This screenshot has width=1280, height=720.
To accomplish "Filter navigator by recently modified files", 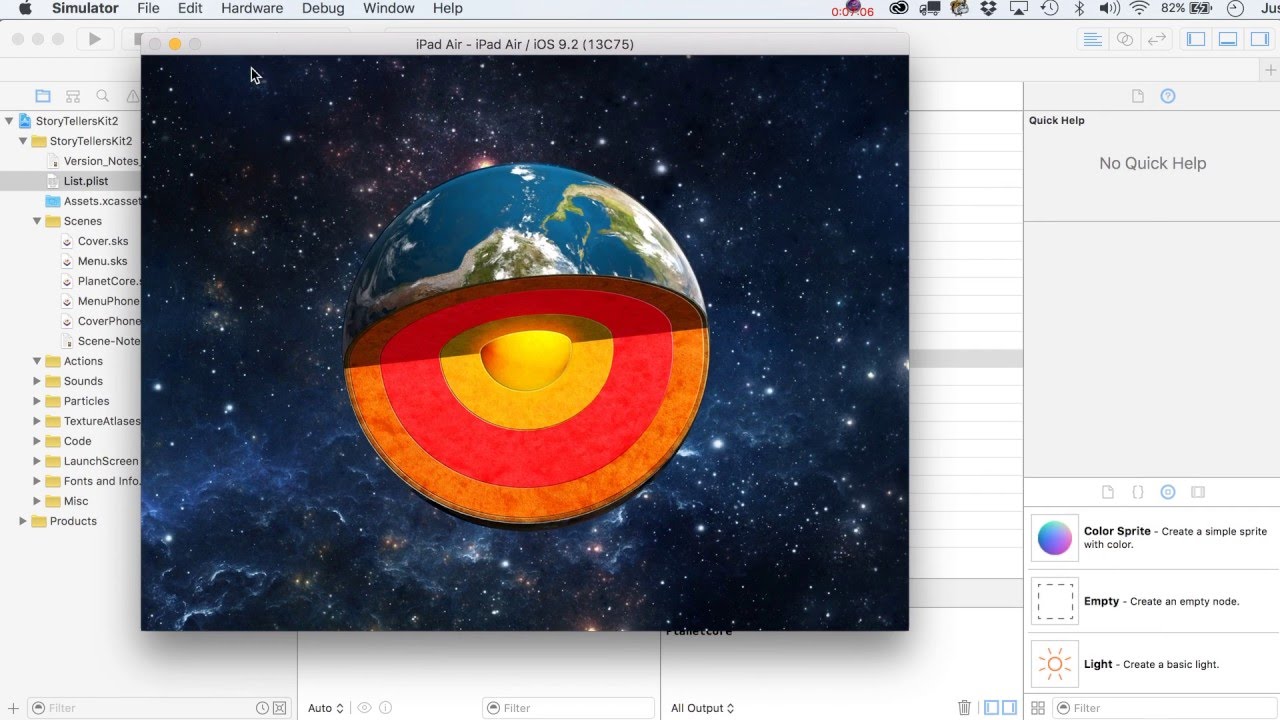I will point(262,708).
